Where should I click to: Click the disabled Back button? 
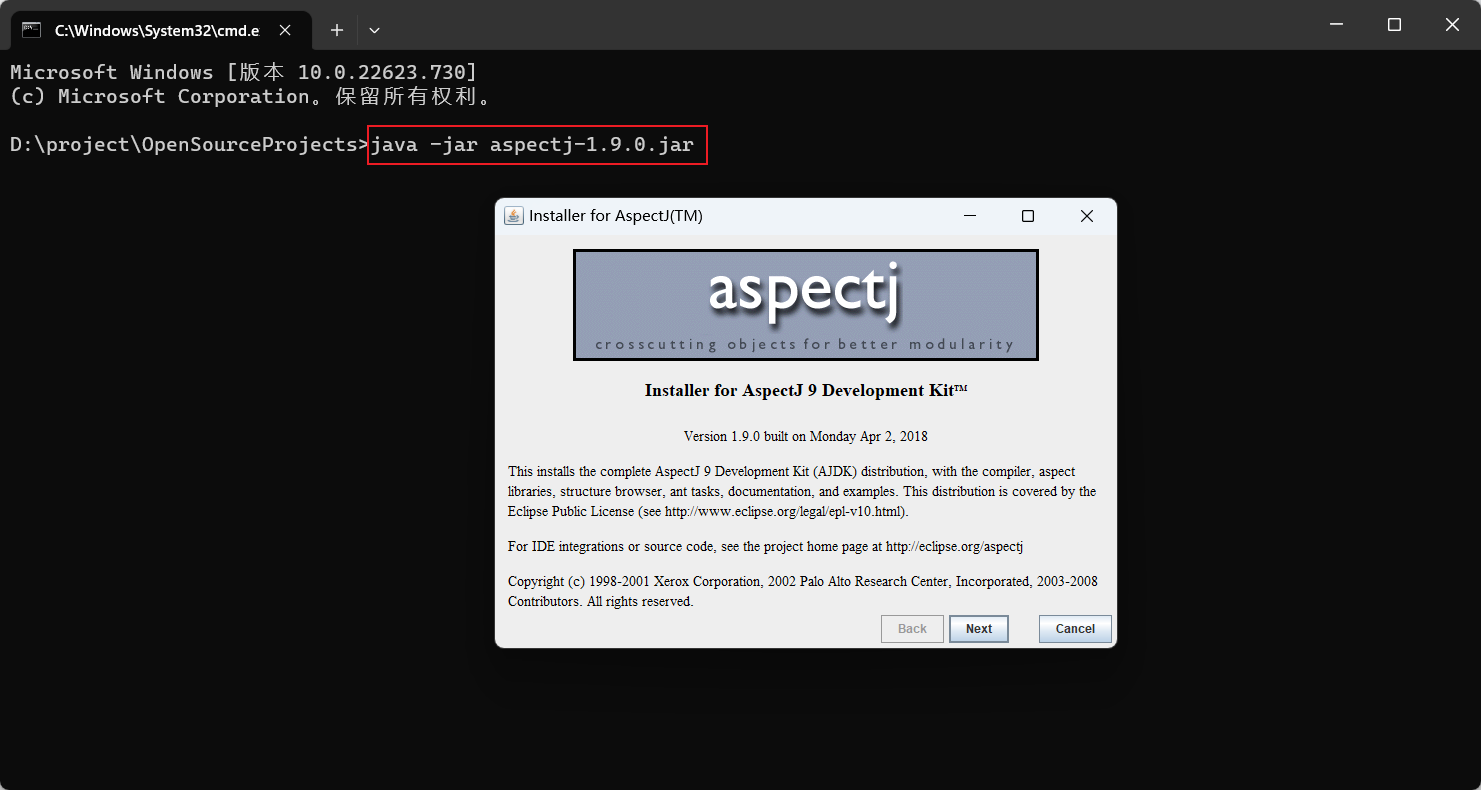click(x=911, y=628)
